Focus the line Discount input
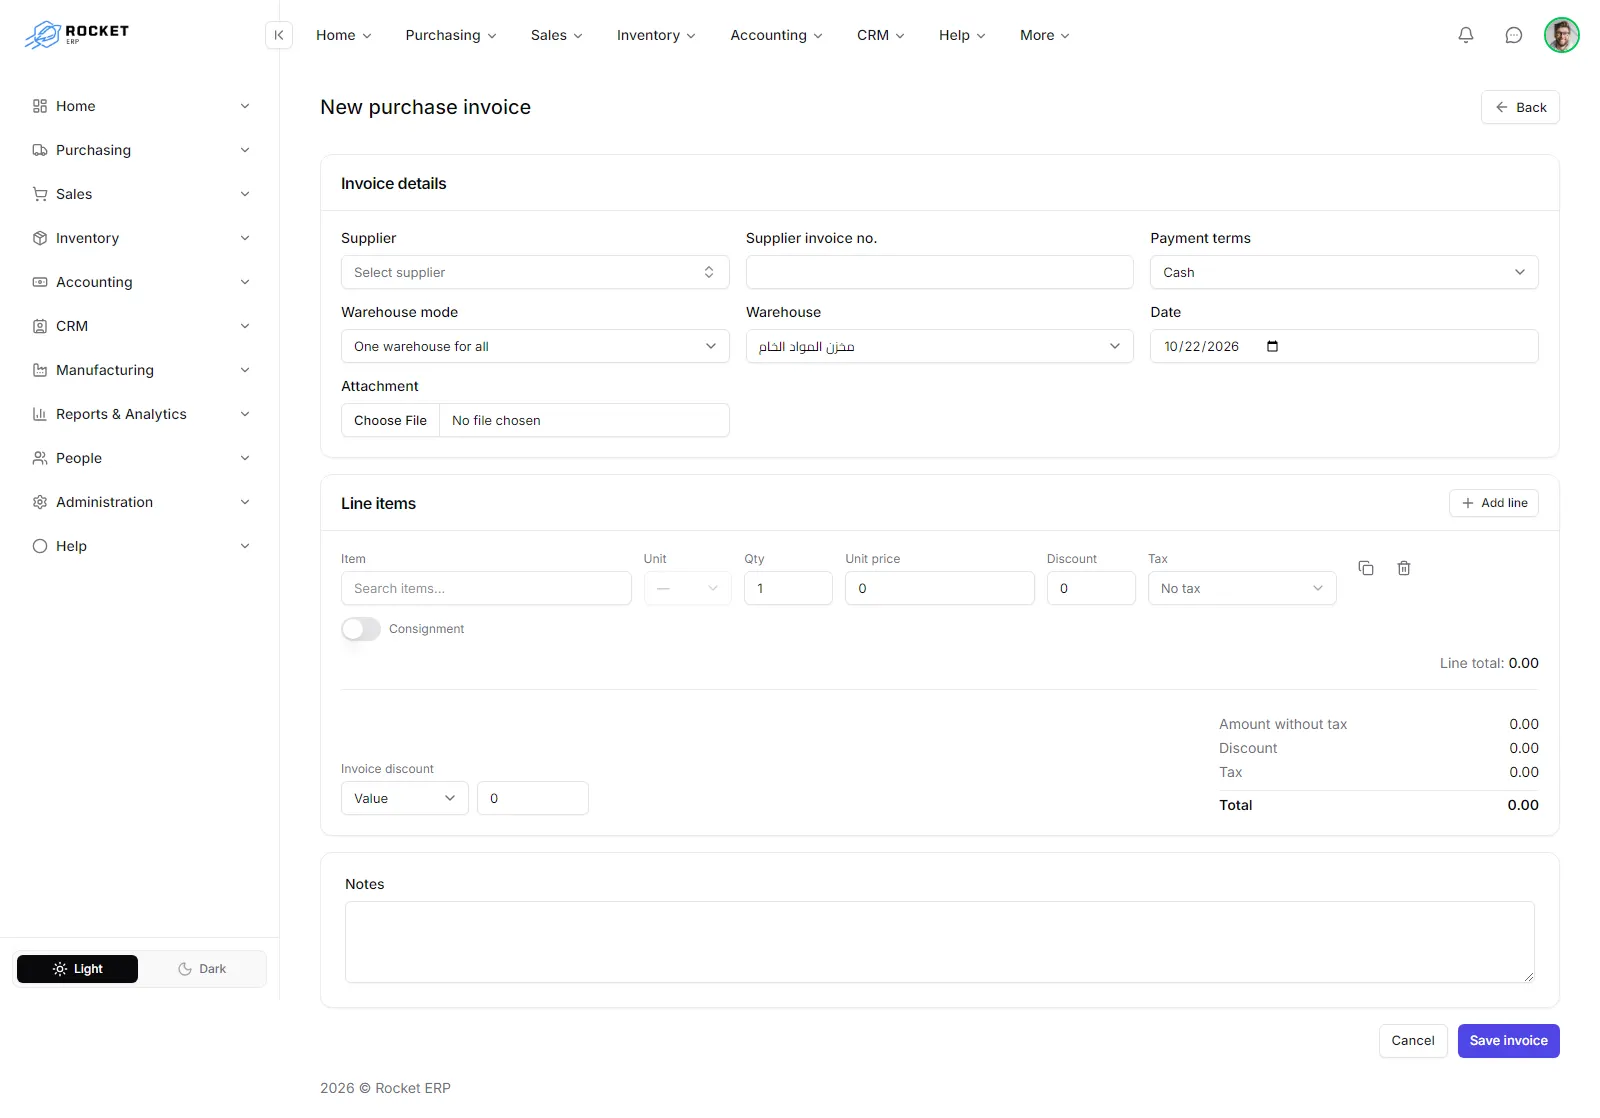 click(1091, 588)
